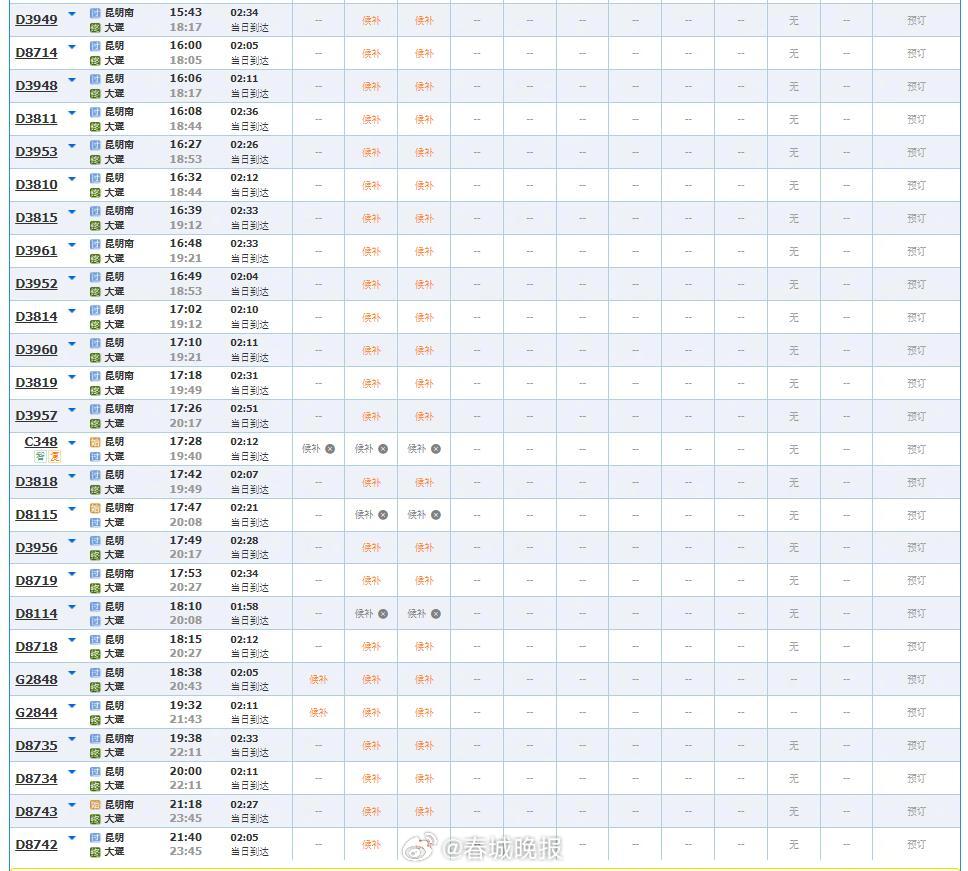Image resolution: width=968 pixels, height=871 pixels.
Task: Expand the arrow next to train D8714
Action: (x=72, y=47)
